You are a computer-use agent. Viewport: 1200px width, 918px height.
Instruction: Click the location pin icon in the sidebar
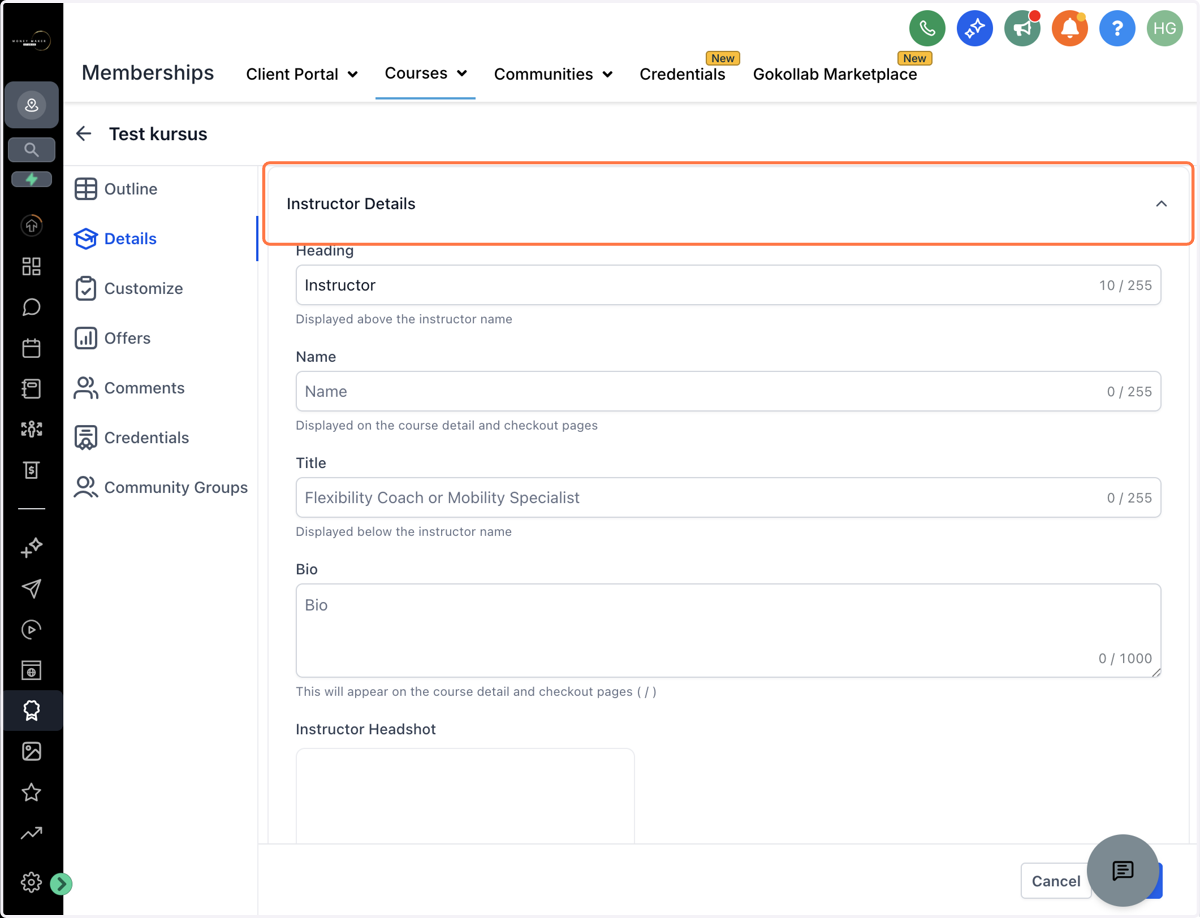[x=32, y=106]
